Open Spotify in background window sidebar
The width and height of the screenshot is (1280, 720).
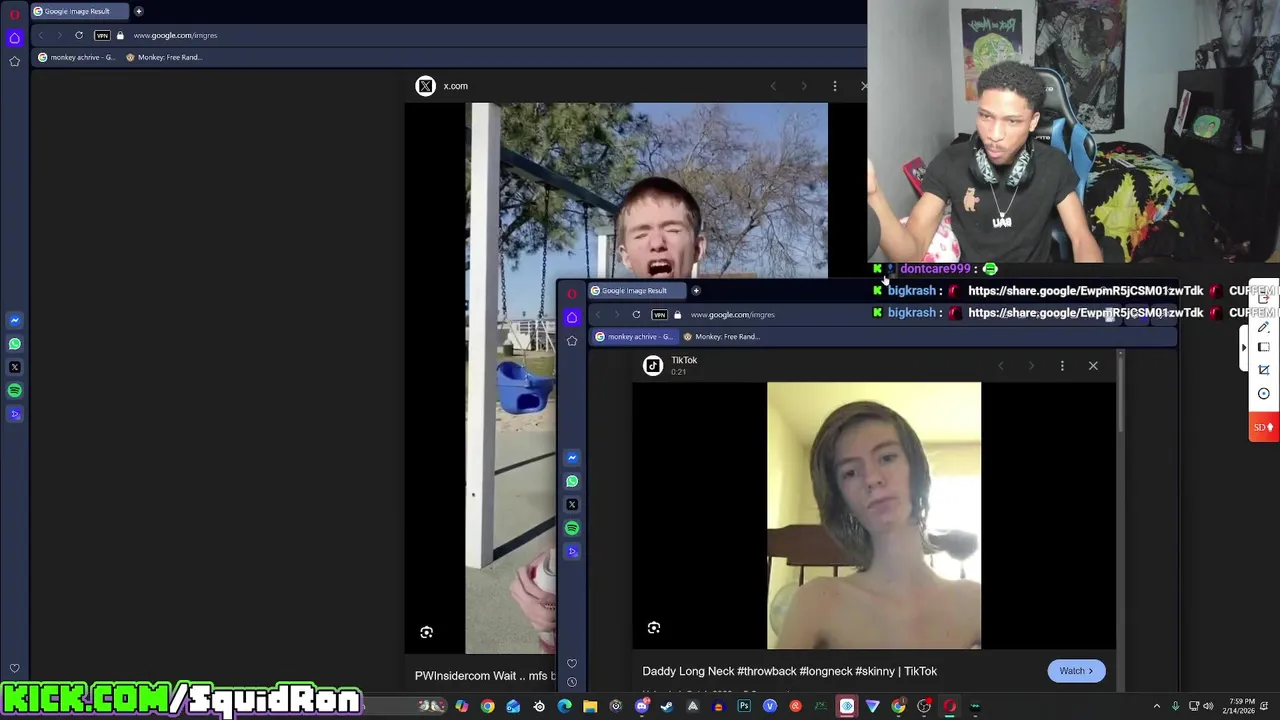point(14,390)
